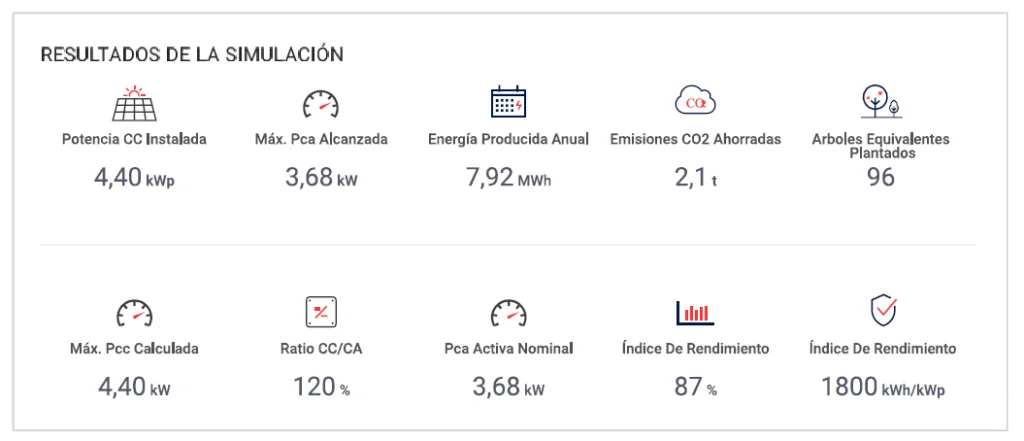Click the bar chart performance icon
The height and width of the screenshot is (441, 1024).
[695, 312]
